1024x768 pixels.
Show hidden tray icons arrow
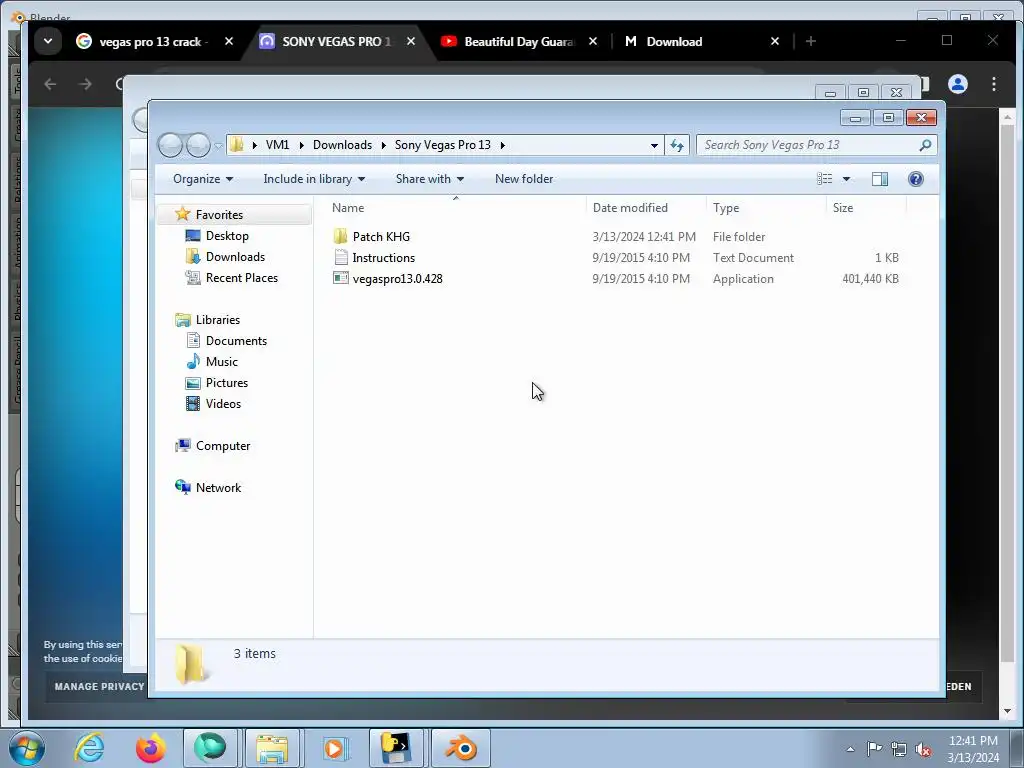tap(850, 749)
